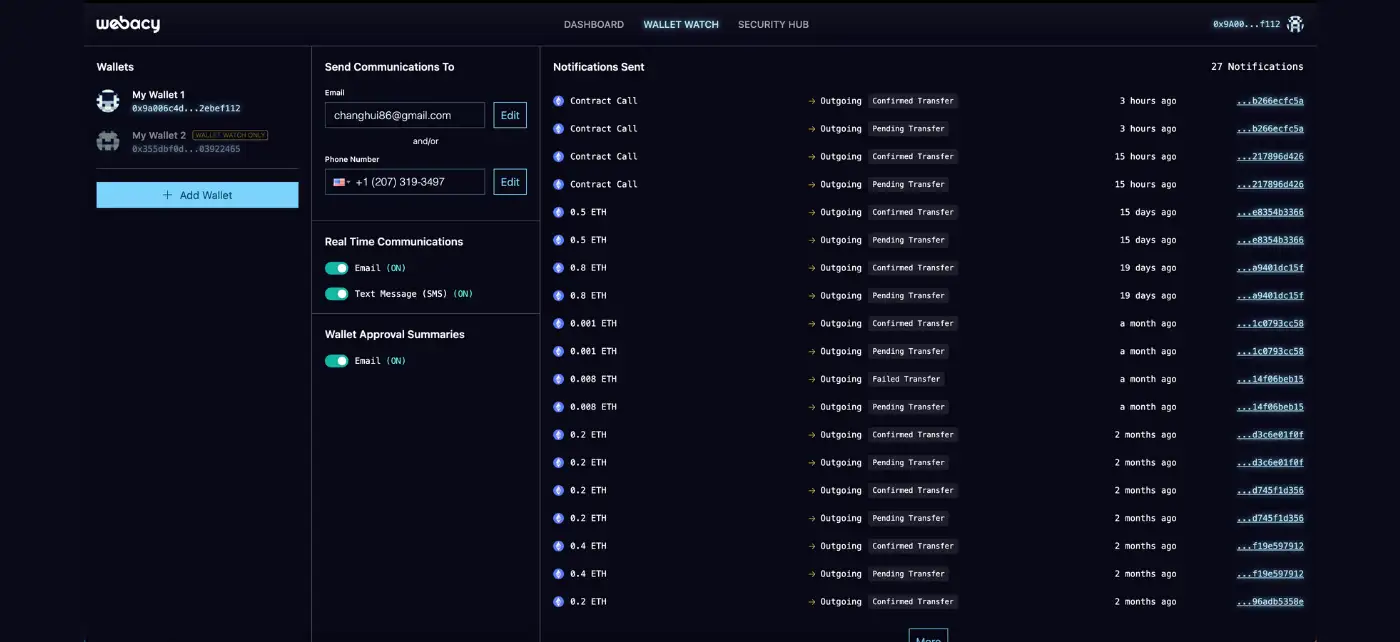Open the Dashboard tab
The height and width of the screenshot is (642, 1400).
(593, 24)
